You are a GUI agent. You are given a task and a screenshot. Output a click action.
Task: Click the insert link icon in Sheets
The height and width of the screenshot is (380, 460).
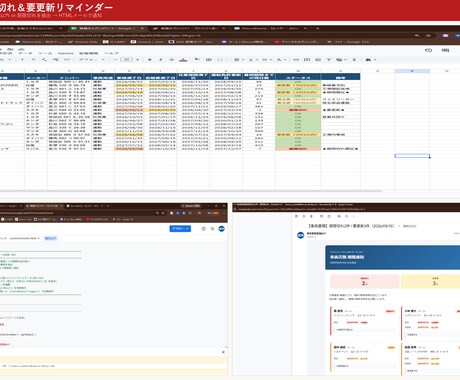pyautogui.click(x=296, y=60)
